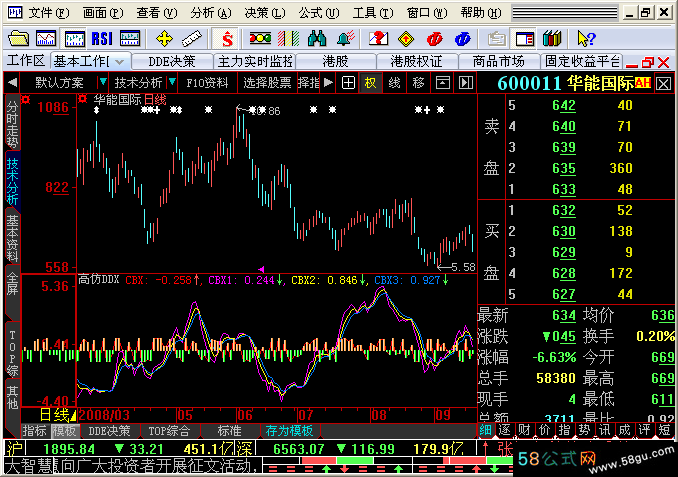Image resolution: width=678 pixels, height=477 pixels.
Task: Click the help pointer question mark icon
Action: coord(586,39)
